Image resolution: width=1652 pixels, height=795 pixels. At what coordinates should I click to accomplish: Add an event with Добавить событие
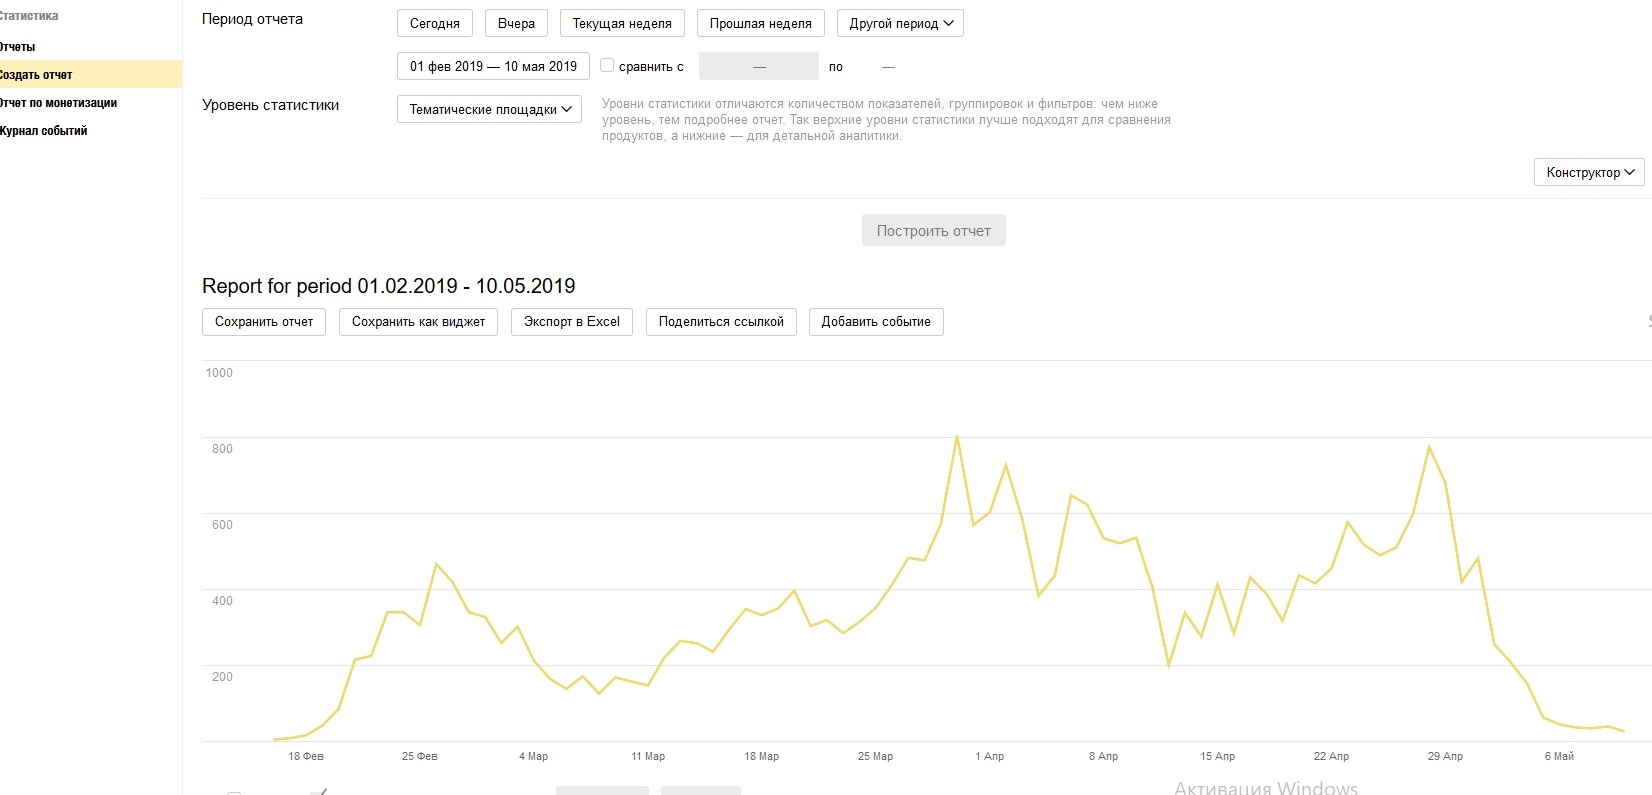click(876, 322)
